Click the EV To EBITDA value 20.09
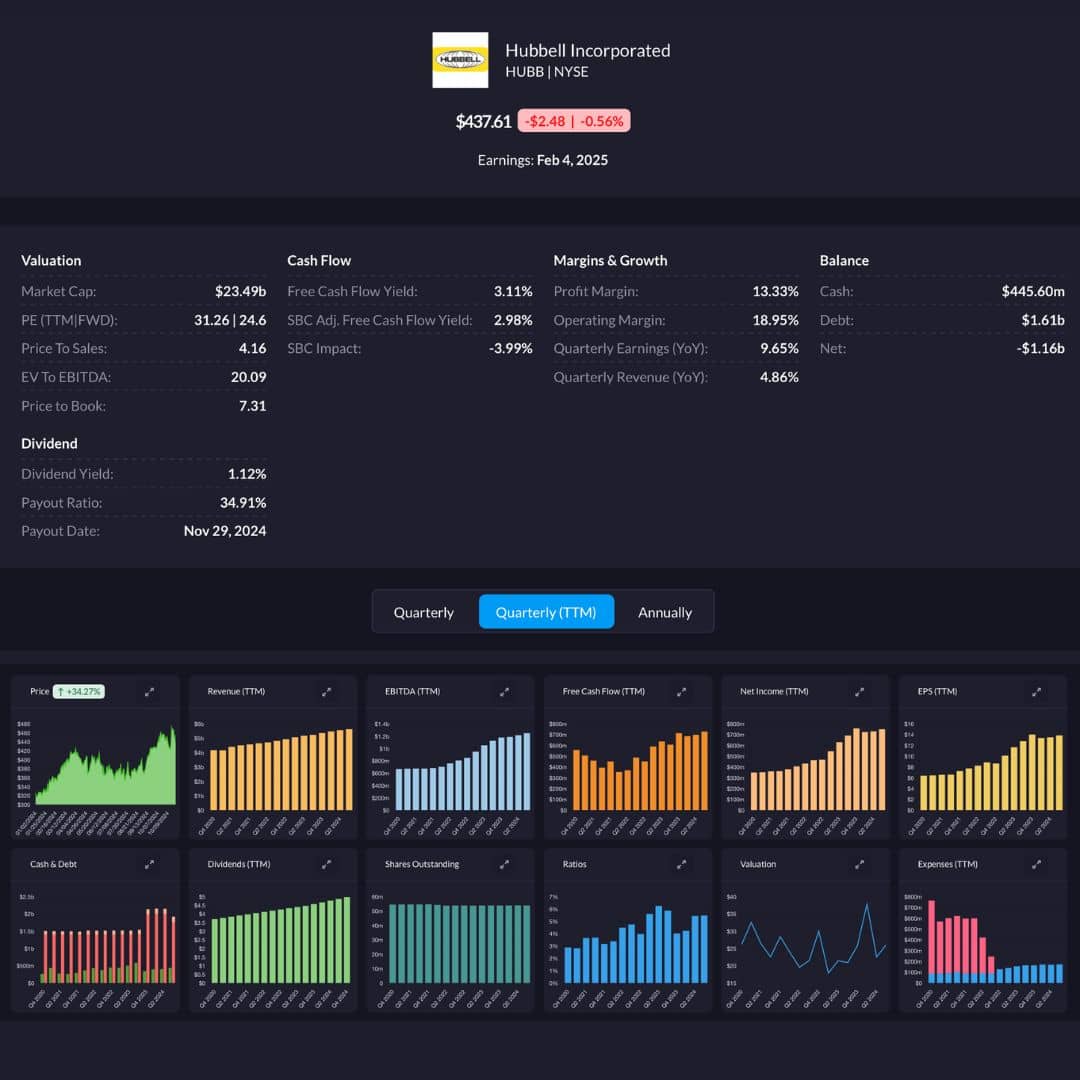The image size is (1080, 1080). 249,377
